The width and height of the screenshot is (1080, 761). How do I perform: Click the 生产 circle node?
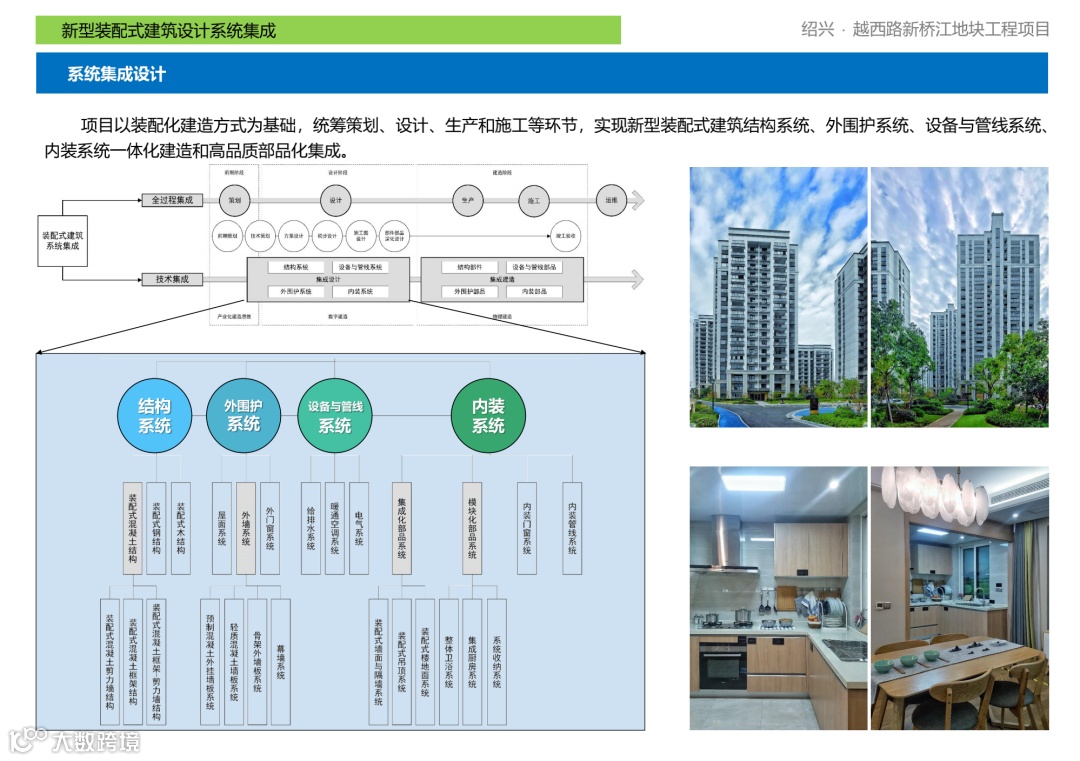pyautogui.click(x=468, y=200)
